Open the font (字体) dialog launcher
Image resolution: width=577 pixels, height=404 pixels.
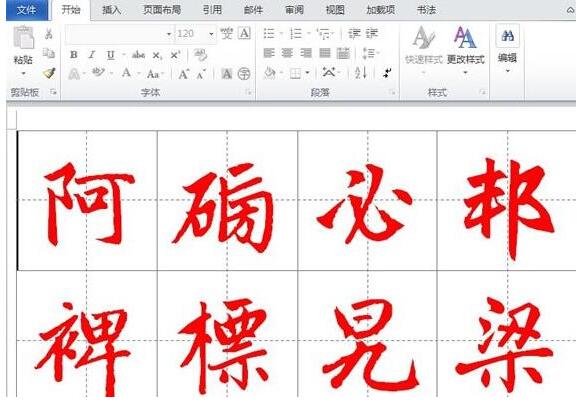(249, 92)
